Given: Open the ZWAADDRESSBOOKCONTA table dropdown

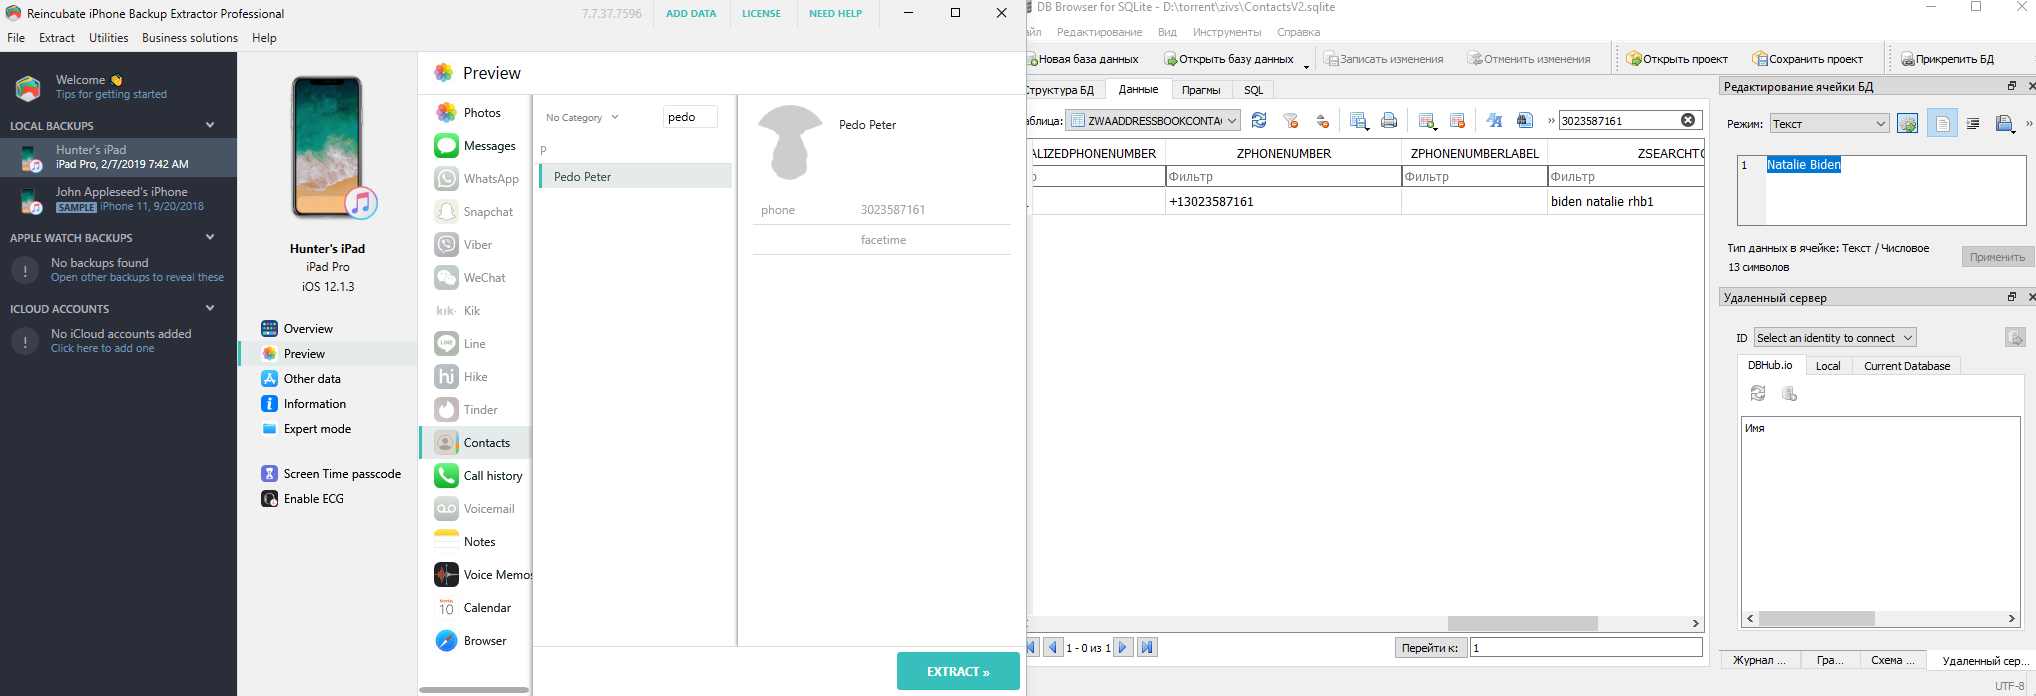Looking at the screenshot, I should [x=1154, y=121].
